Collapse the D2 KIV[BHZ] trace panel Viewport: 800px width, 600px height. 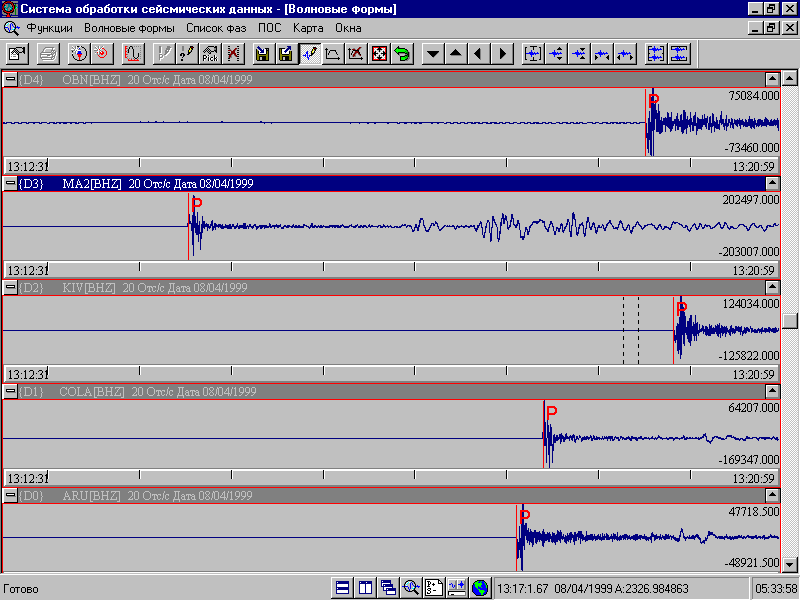tap(10, 287)
